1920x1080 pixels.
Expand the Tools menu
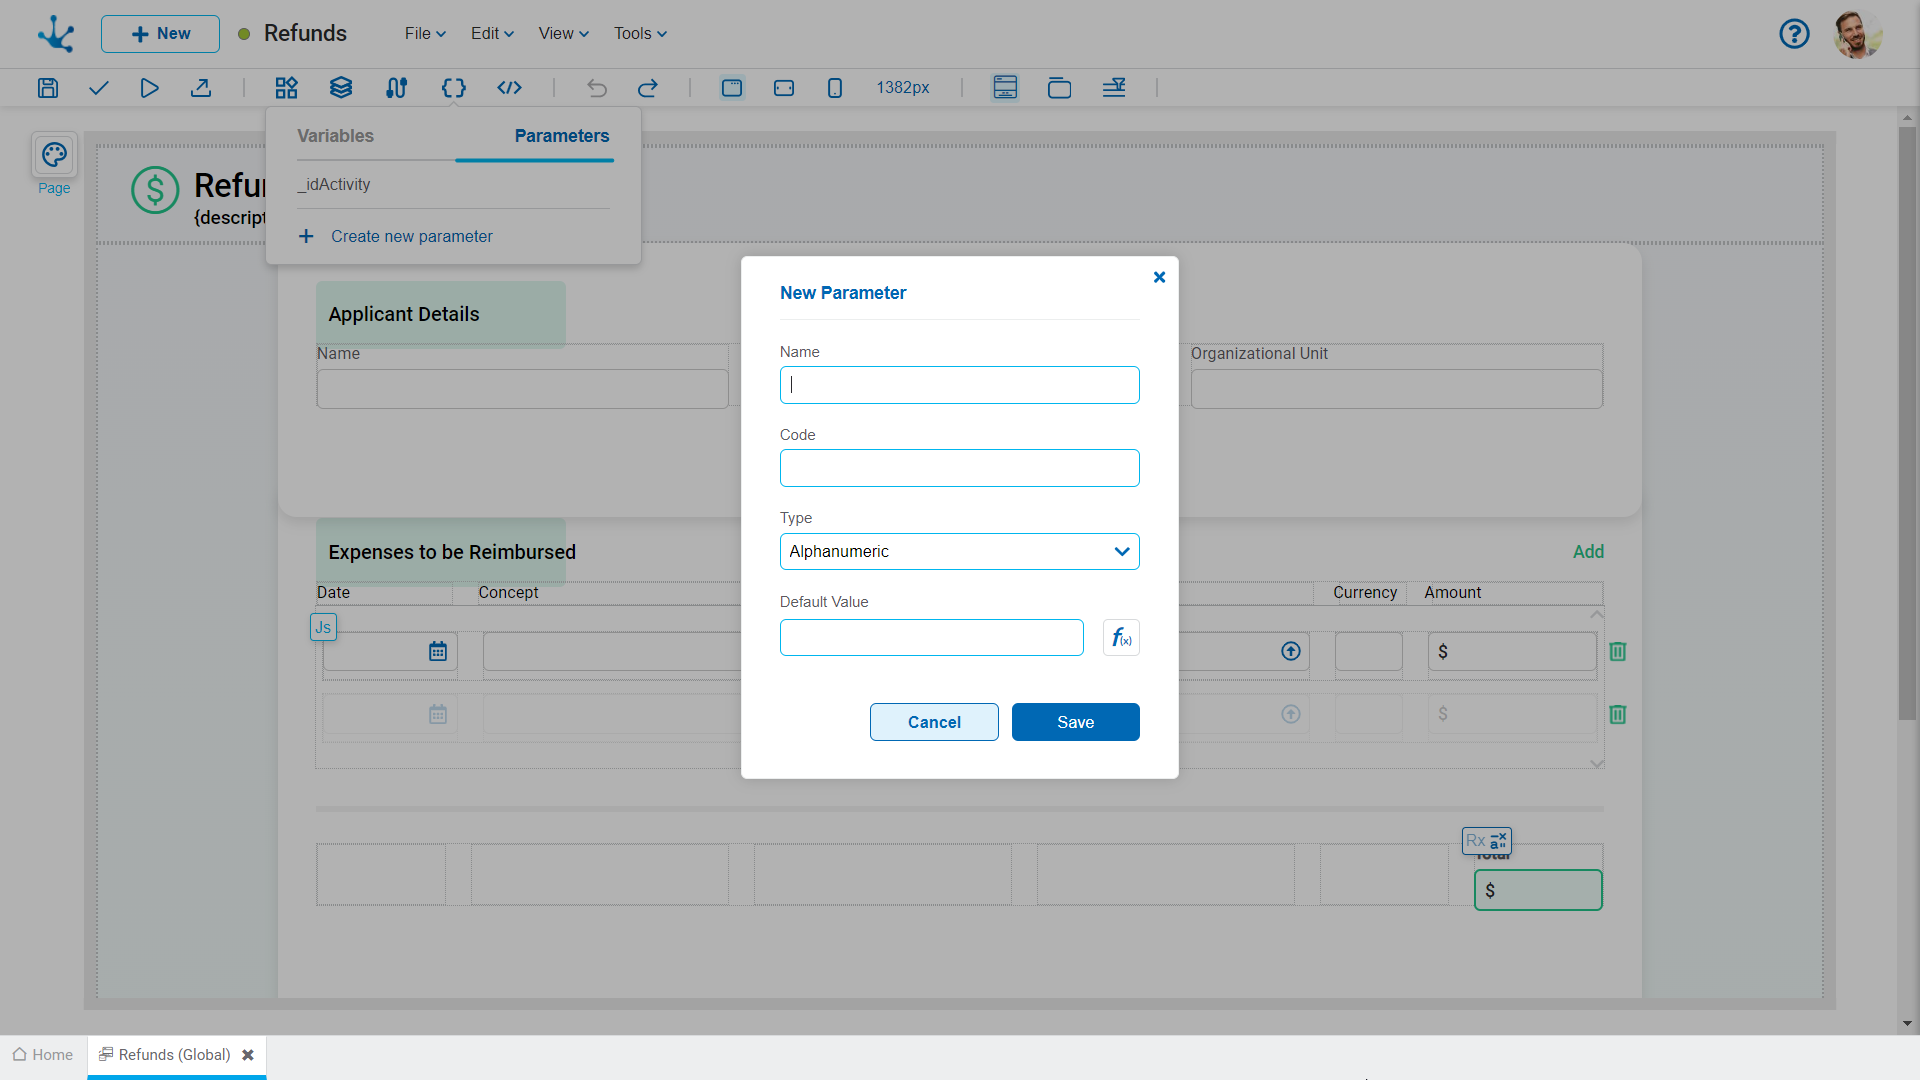[x=640, y=34]
